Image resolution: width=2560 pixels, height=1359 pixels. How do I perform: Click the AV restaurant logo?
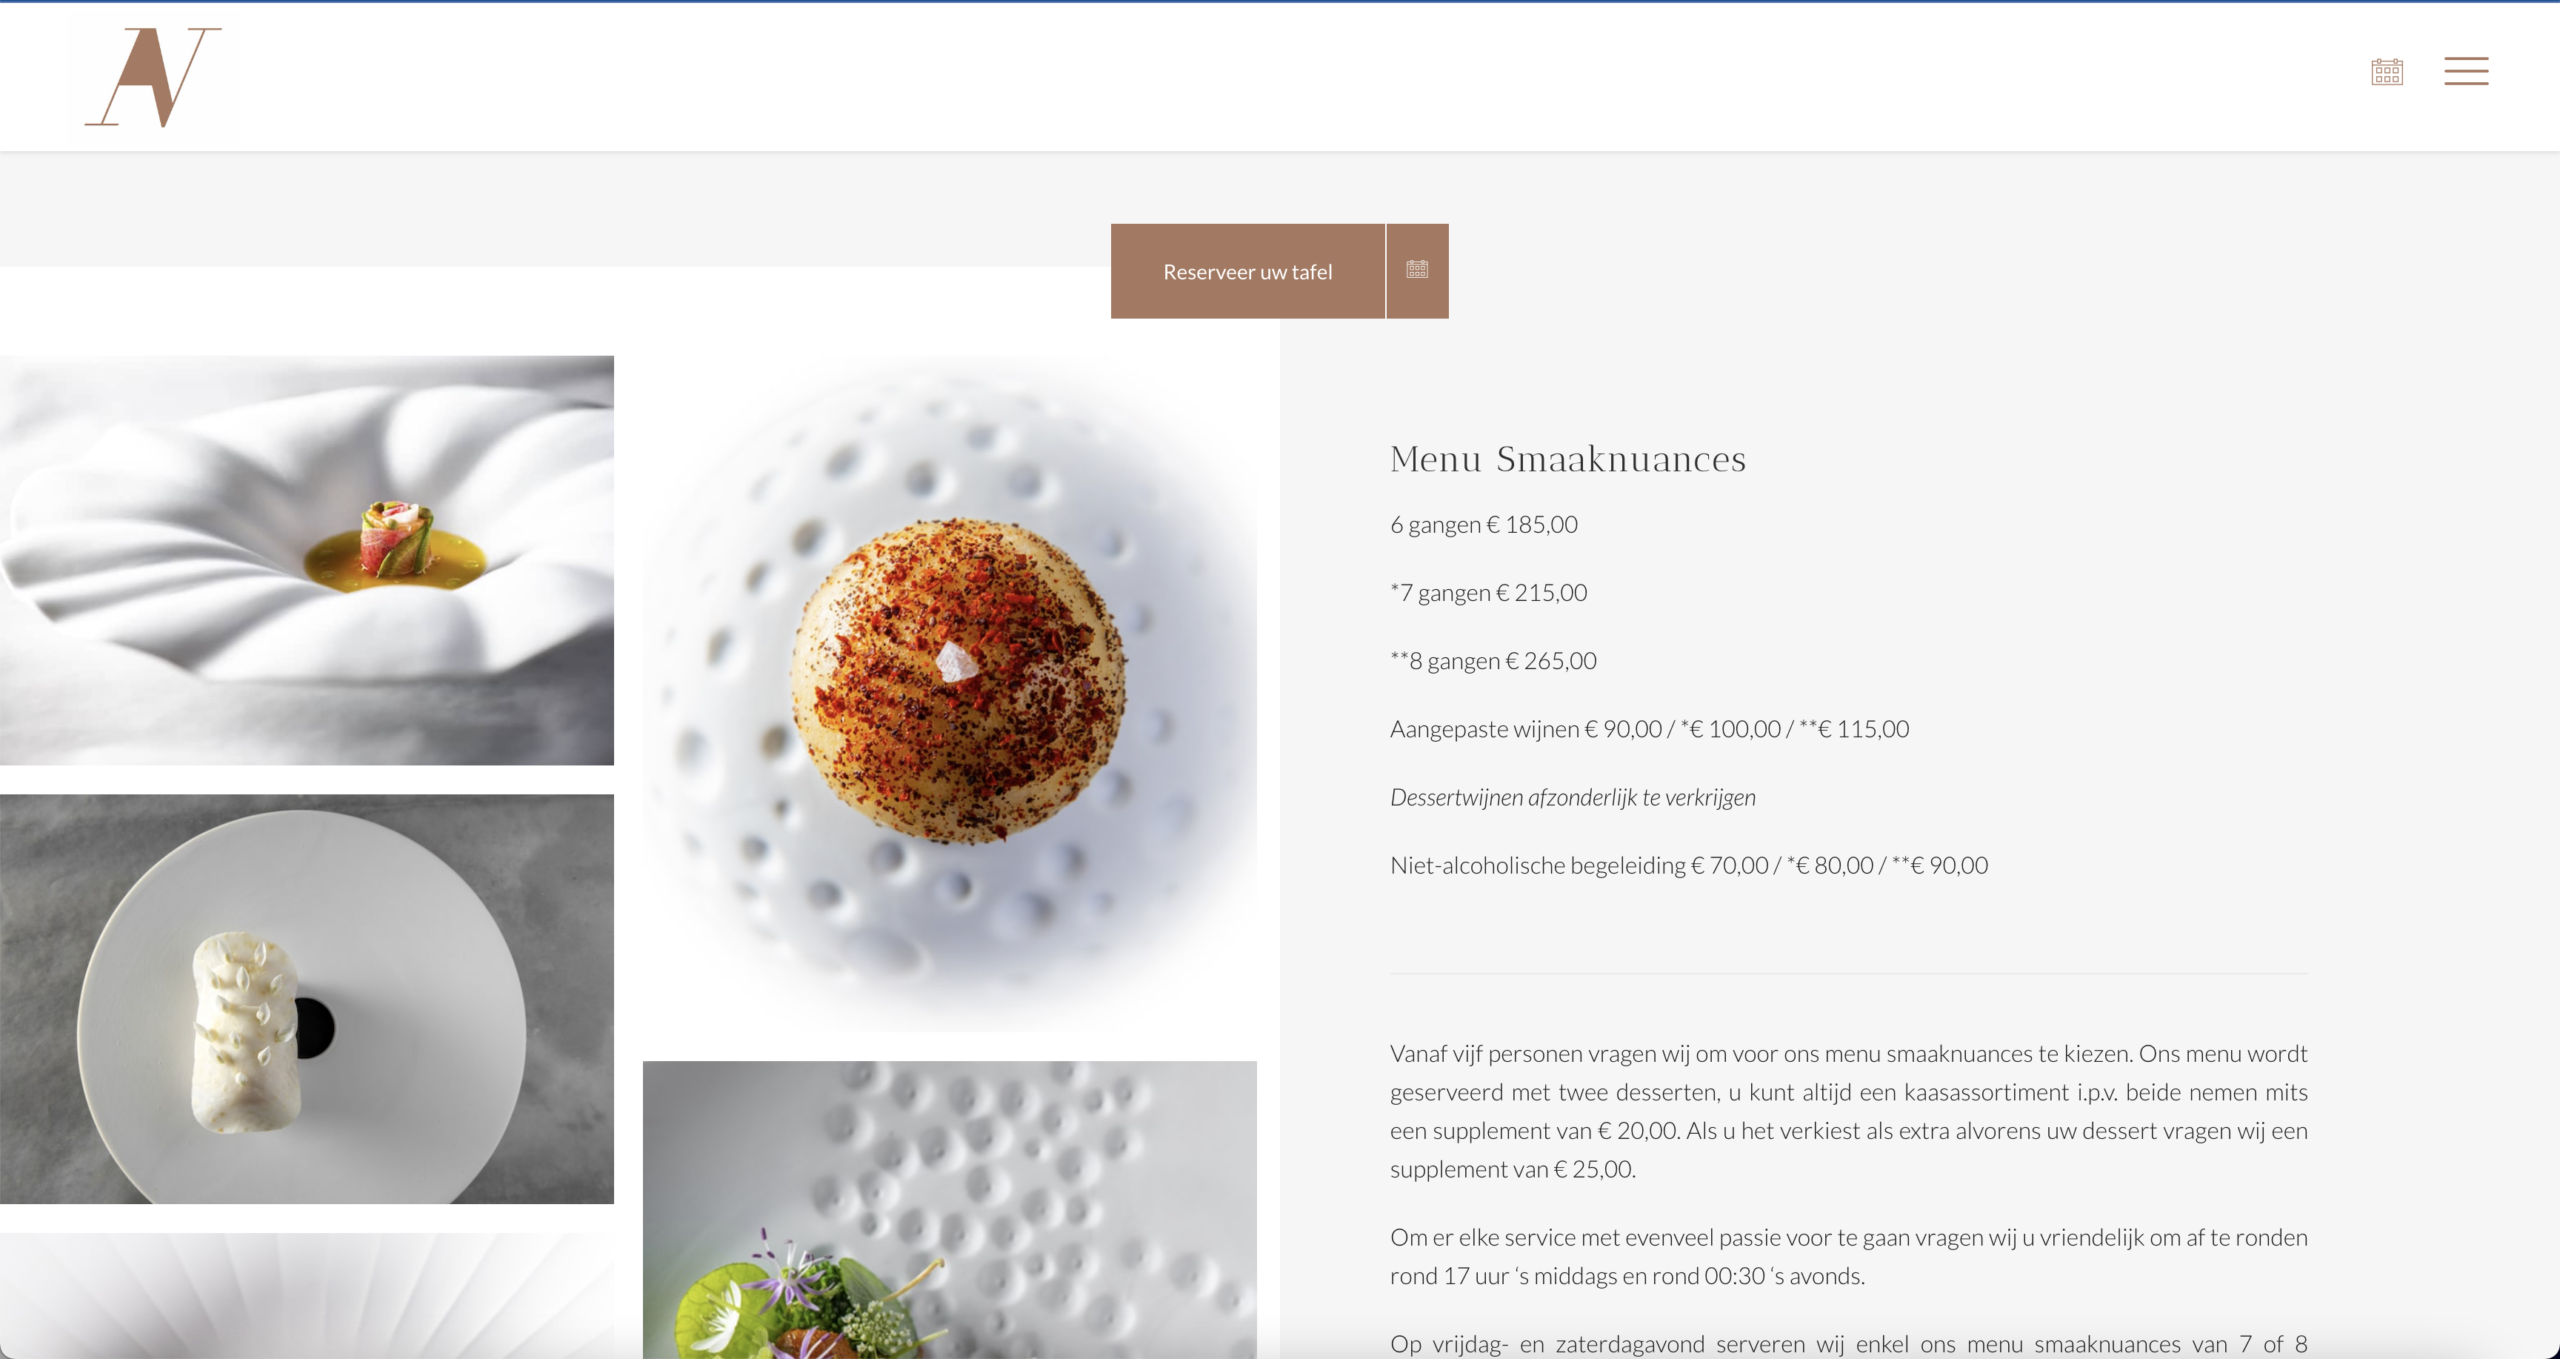(x=153, y=77)
